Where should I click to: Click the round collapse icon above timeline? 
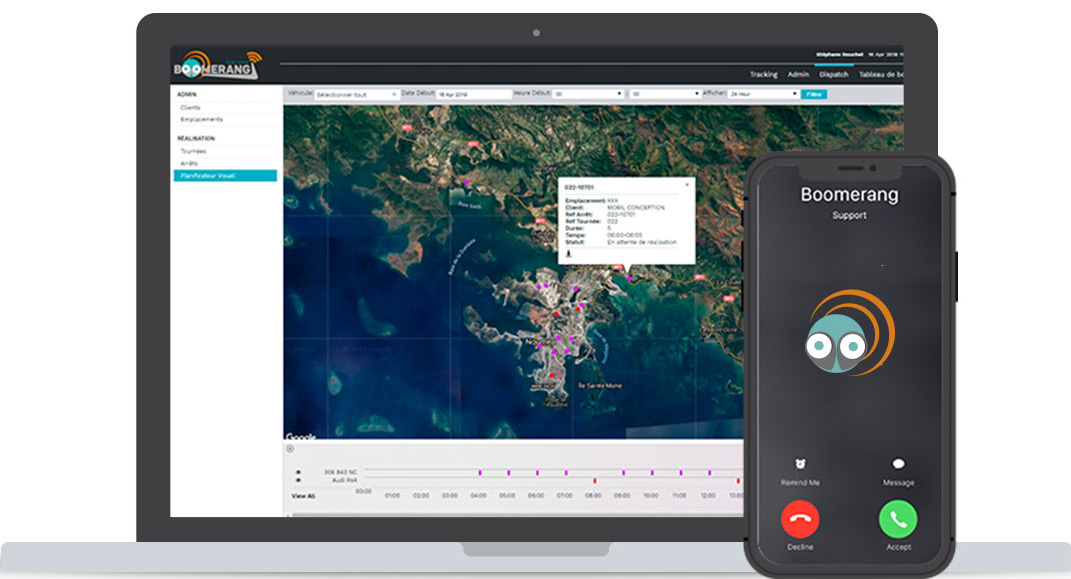click(x=290, y=449)
